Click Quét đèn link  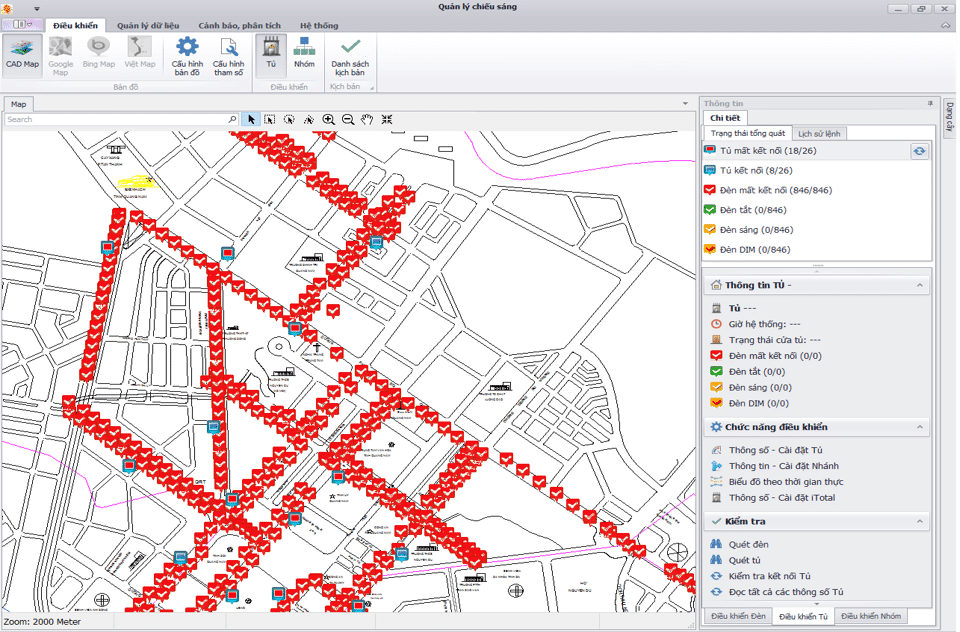(748, 544)
